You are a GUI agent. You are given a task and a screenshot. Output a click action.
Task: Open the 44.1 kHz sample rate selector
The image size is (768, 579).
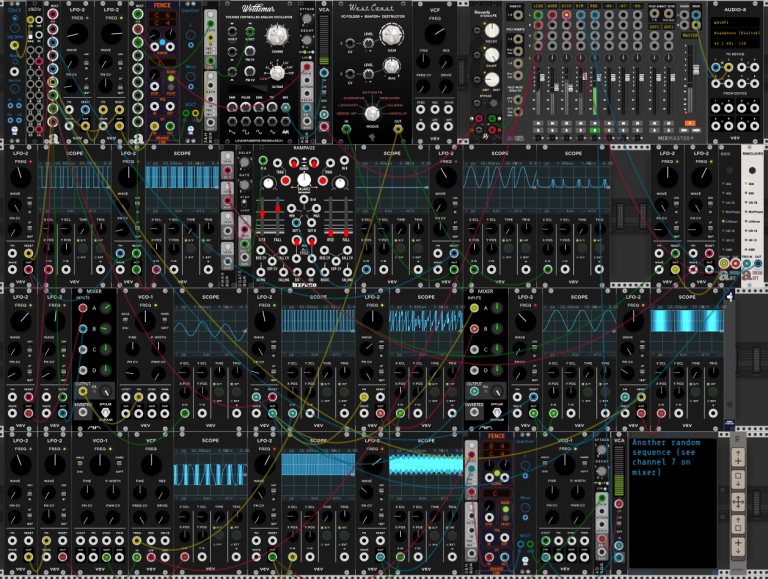(x=724, y=43)
